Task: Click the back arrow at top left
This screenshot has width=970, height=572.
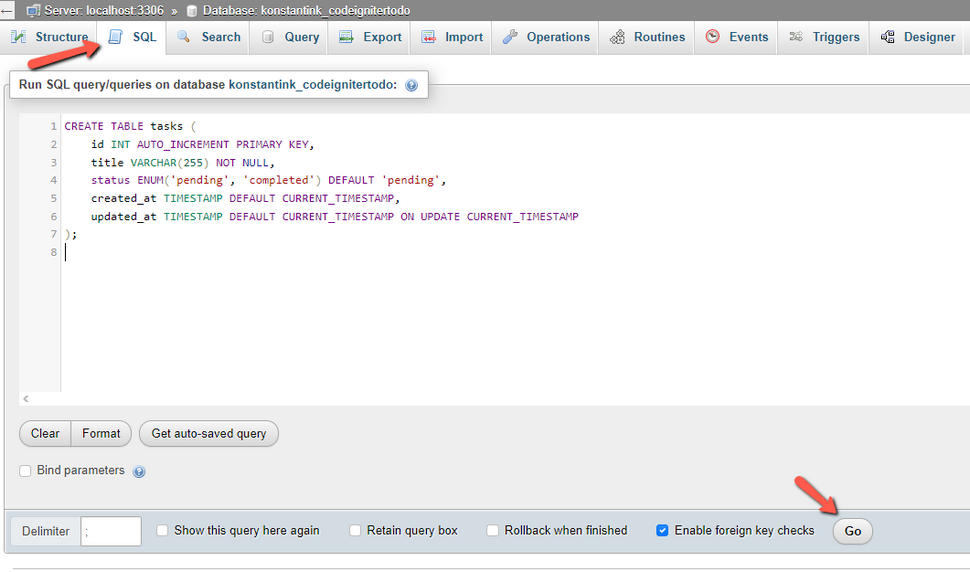Action: [7, 11]
